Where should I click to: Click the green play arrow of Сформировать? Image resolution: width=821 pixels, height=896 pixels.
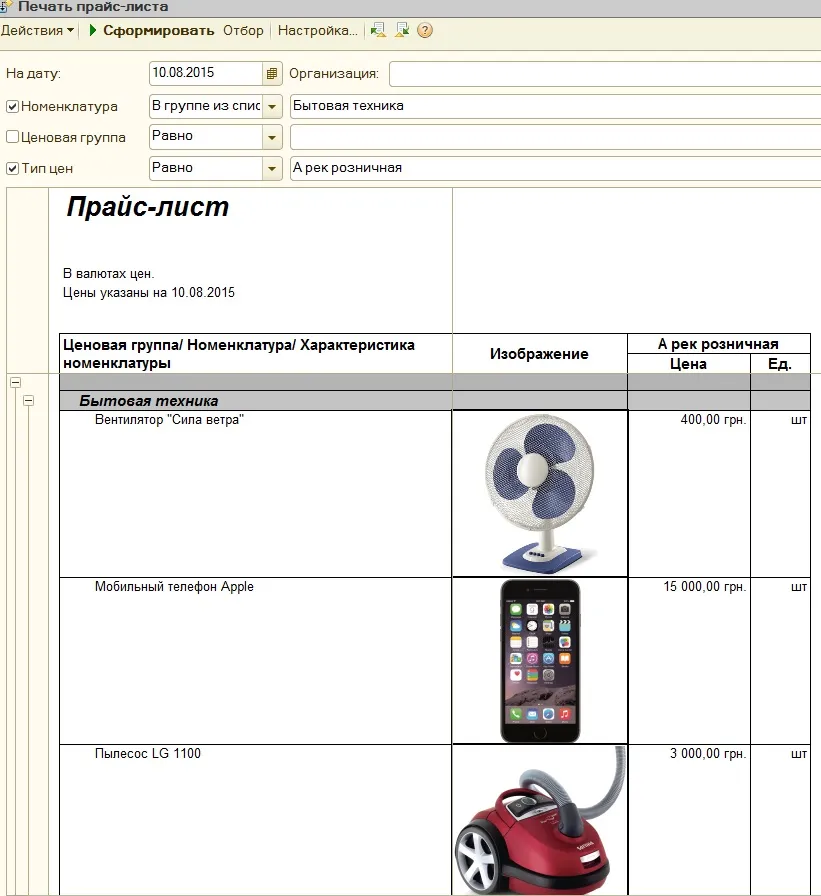click(x=93, y=30)
